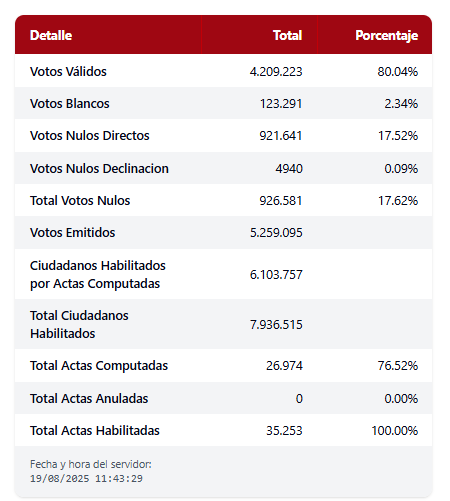The height and width of the screenshot is (501, 450).
Task: Select the Votos Nulos Directos label
Action: pos(90,136)
